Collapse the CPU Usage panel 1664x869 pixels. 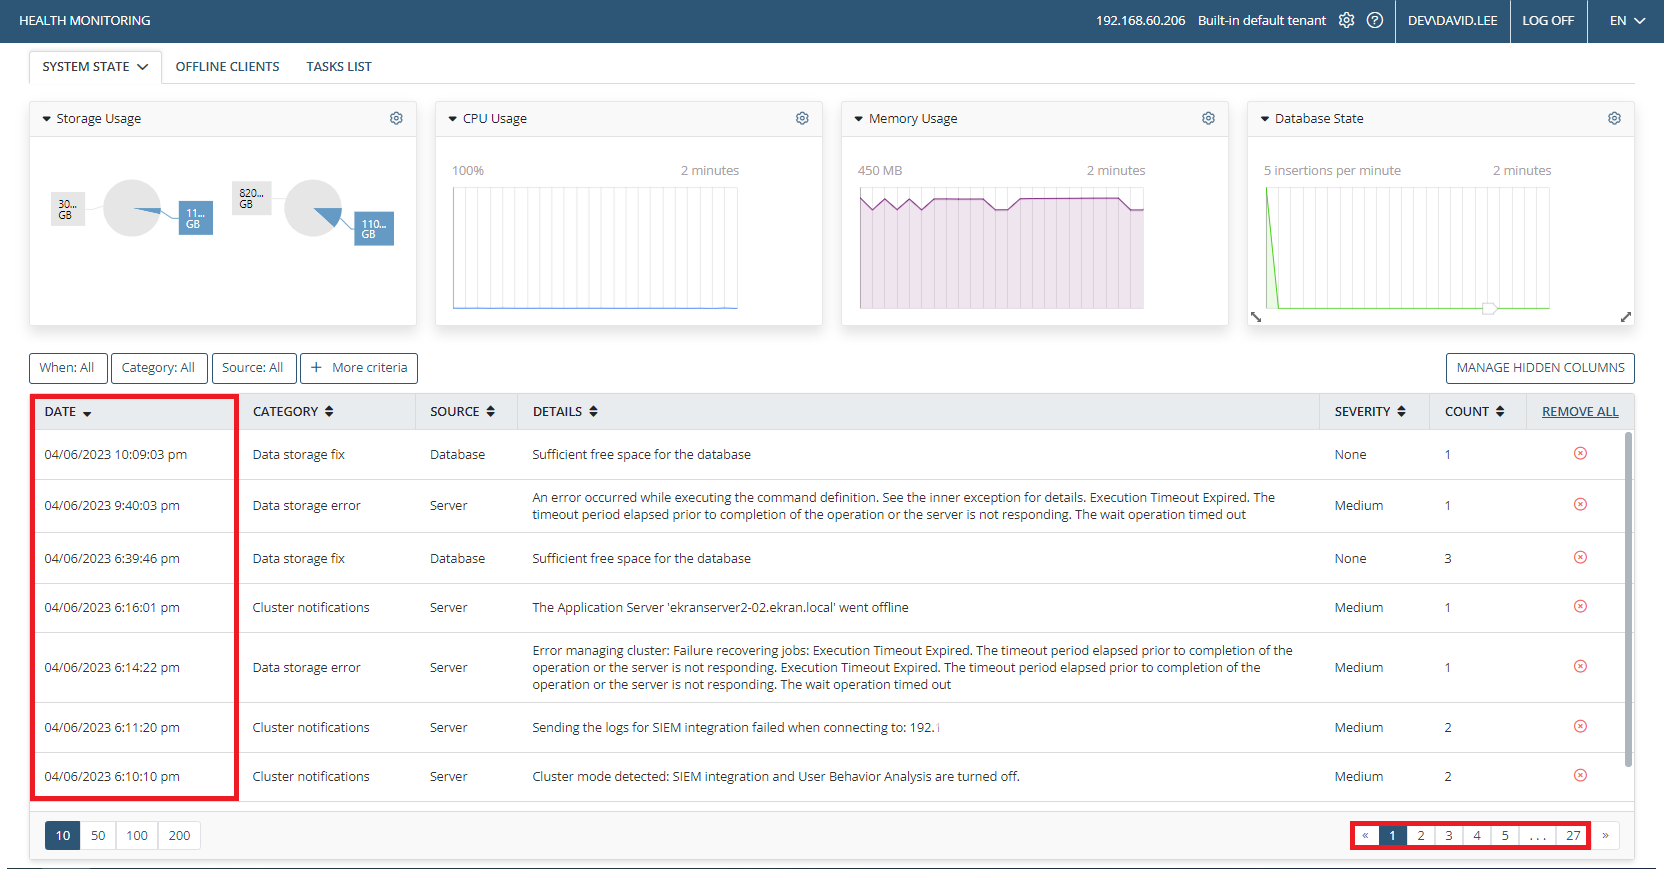pyautogui.click(x=453, y=119)
